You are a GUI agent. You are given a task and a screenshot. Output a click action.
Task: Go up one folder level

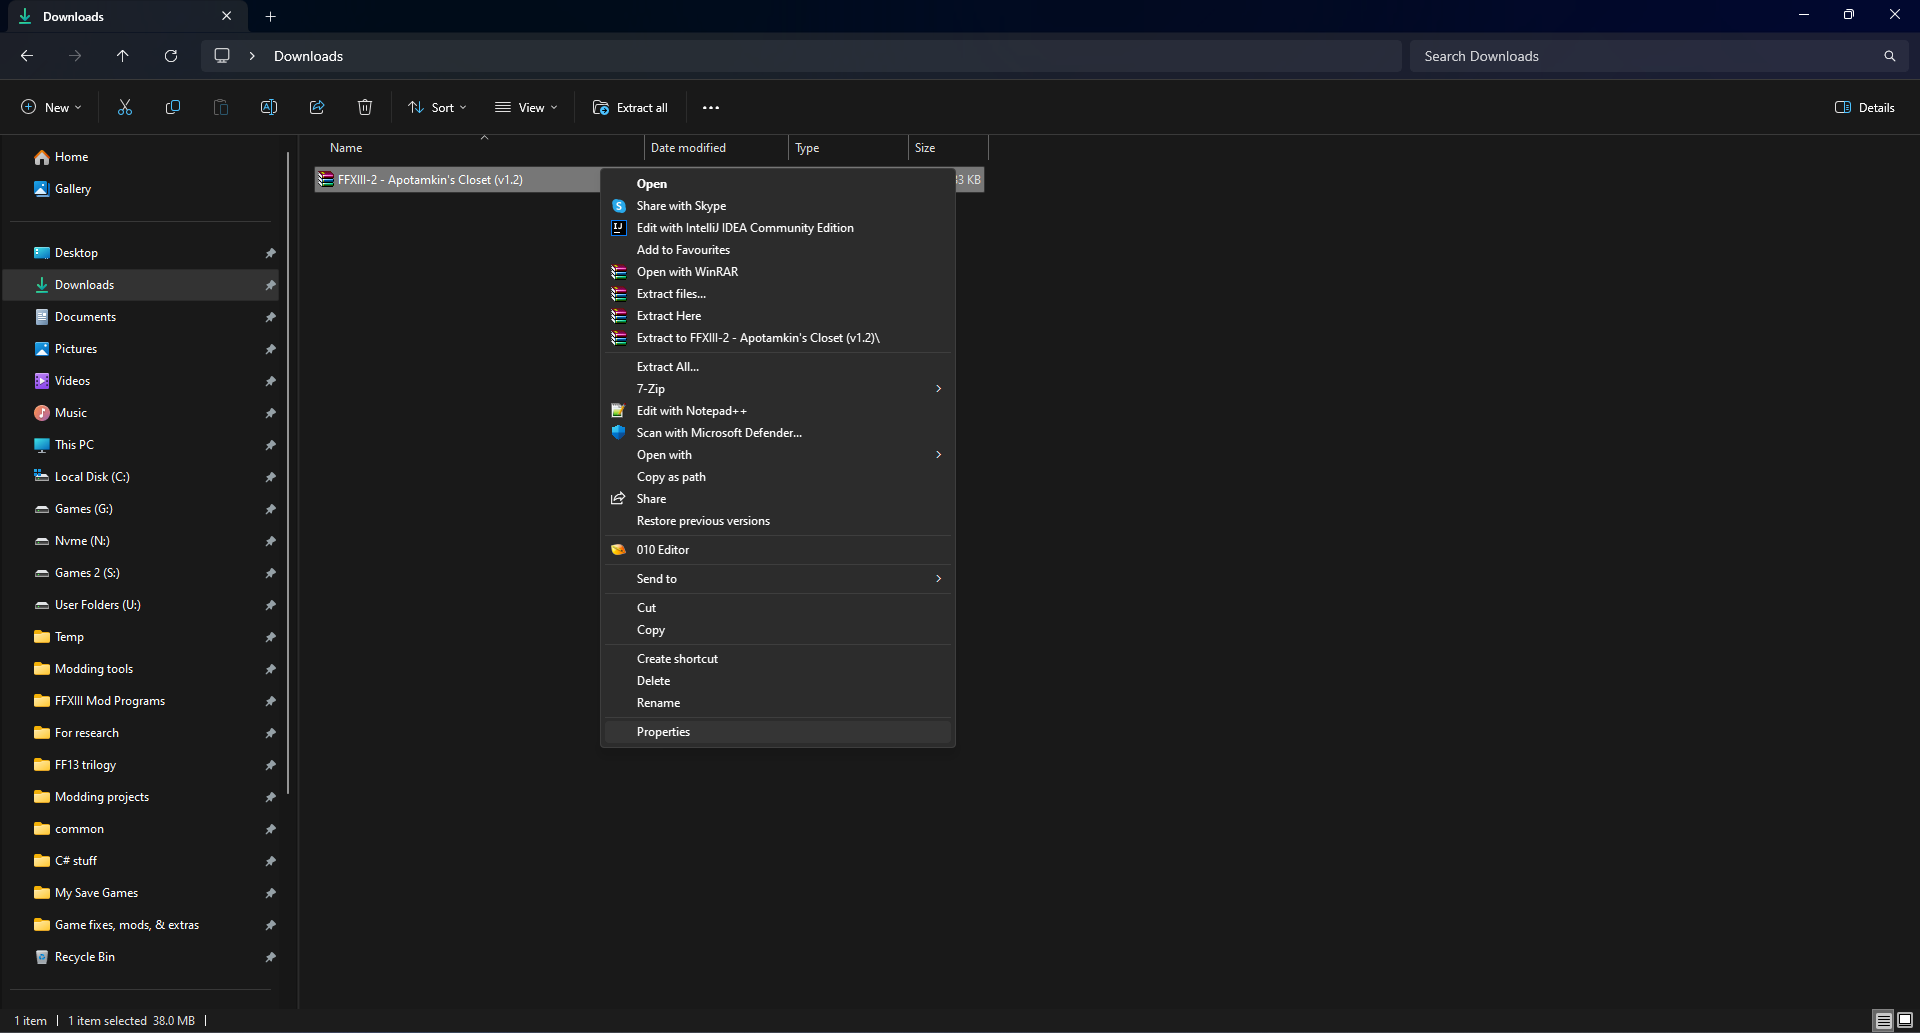tap(123, 56)
